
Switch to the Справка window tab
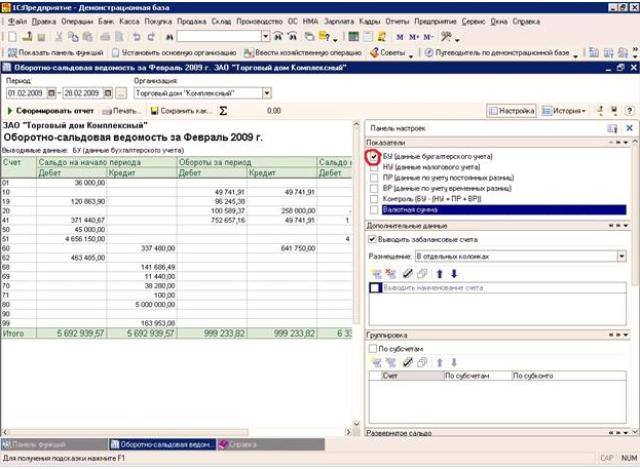tap(271, 444)
